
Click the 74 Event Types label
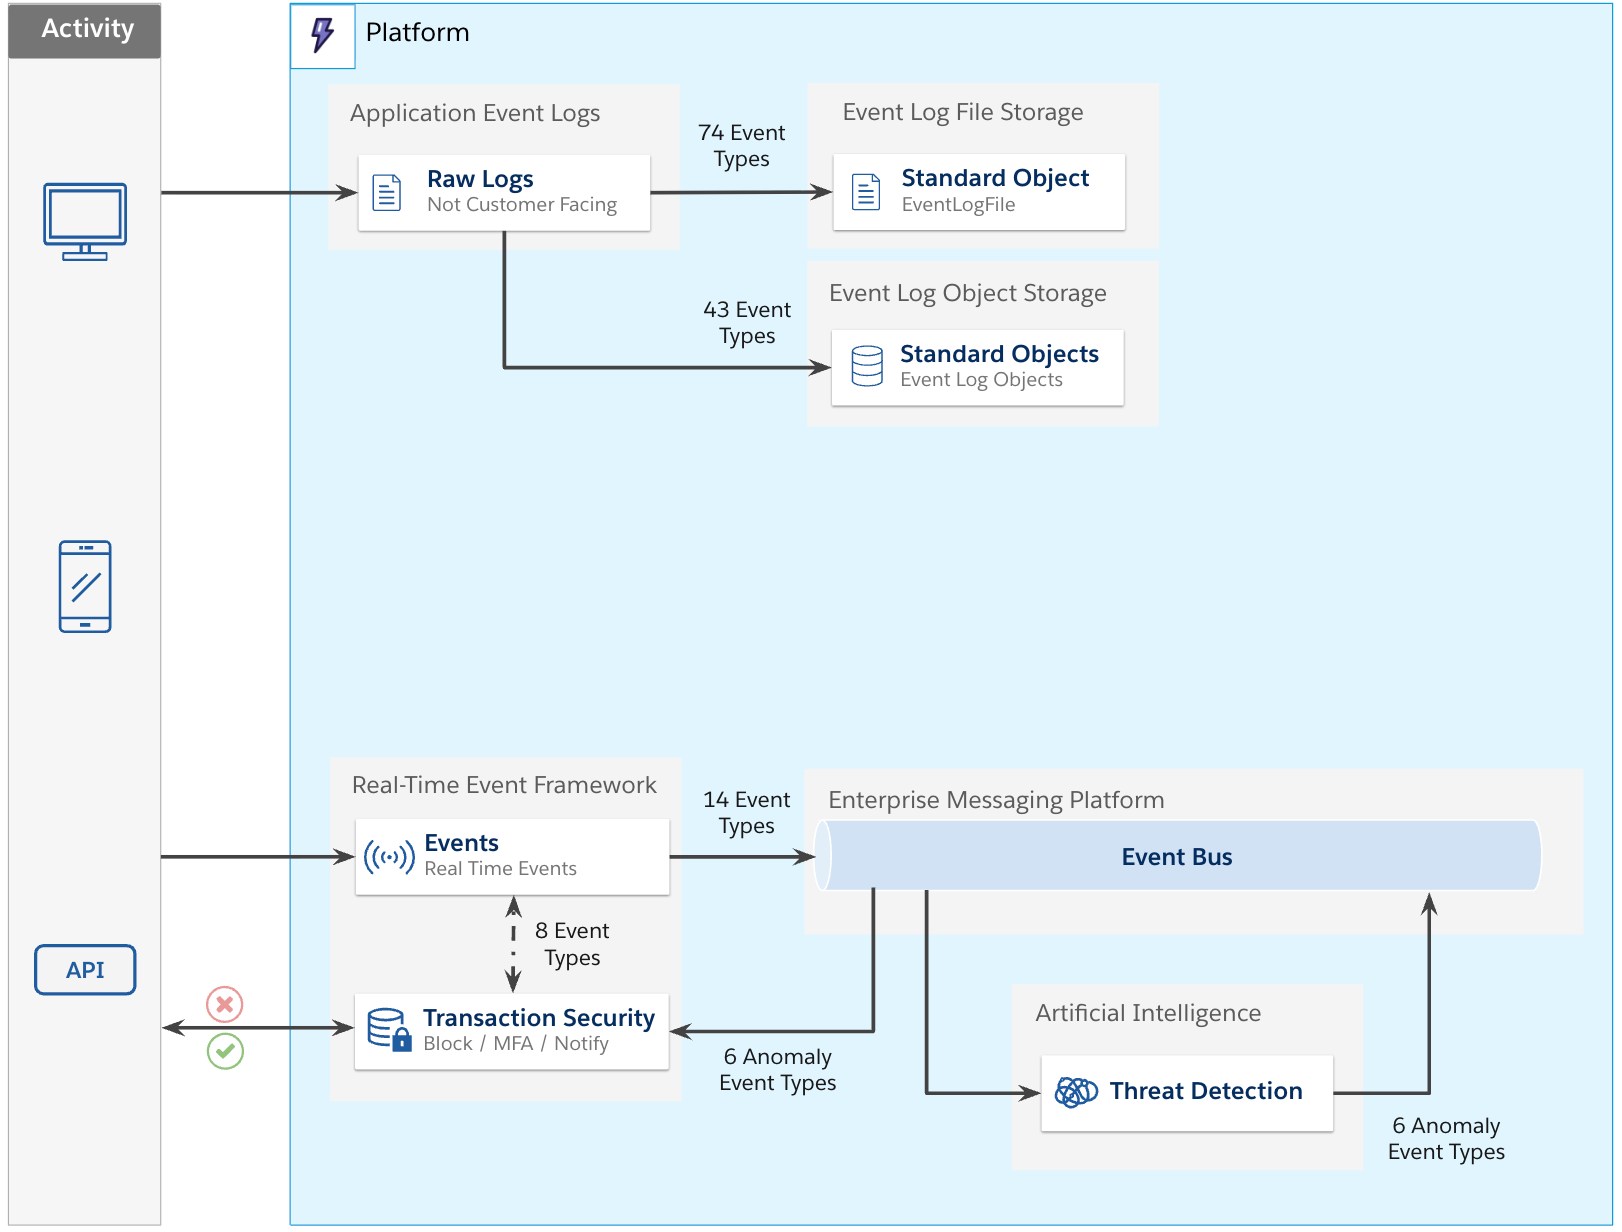[x=741, y=146]
